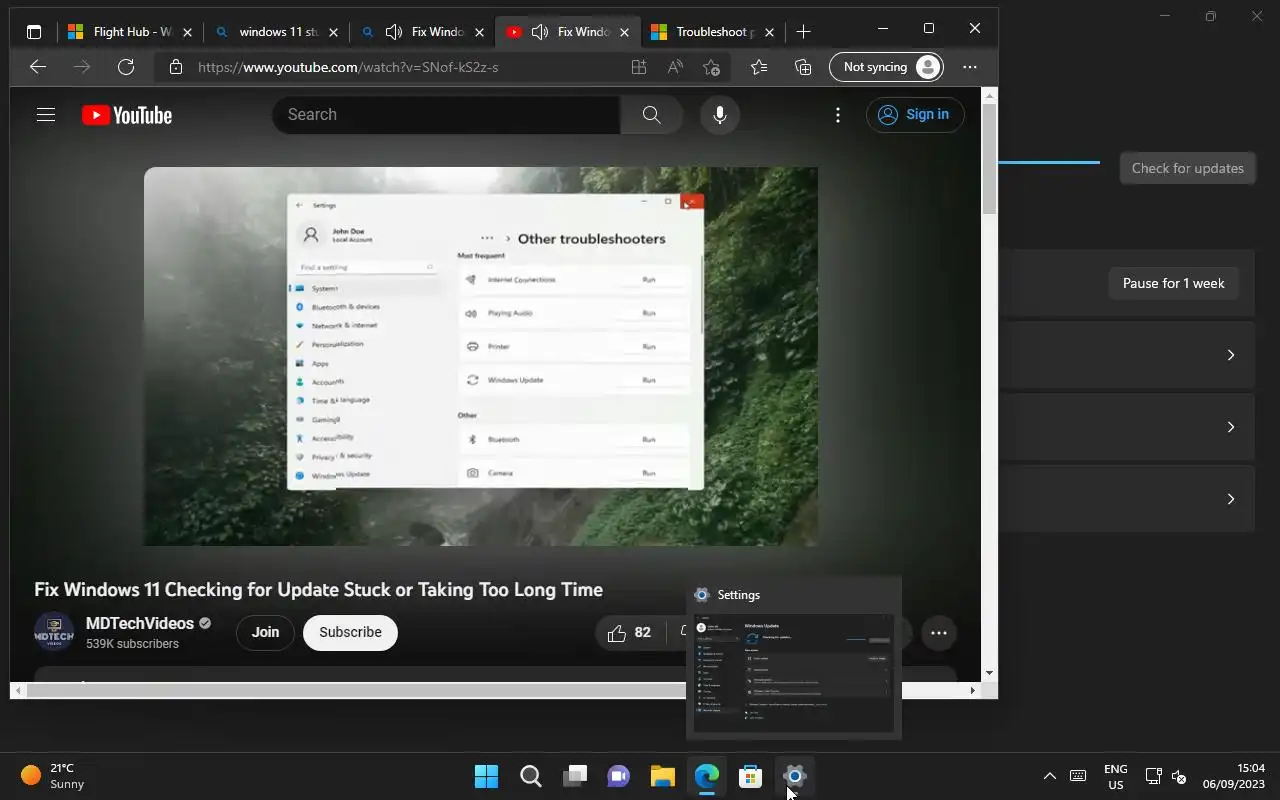Click Sign in on YouTube
This screenshot has height=800, width=1280.
tap(915, 115)
